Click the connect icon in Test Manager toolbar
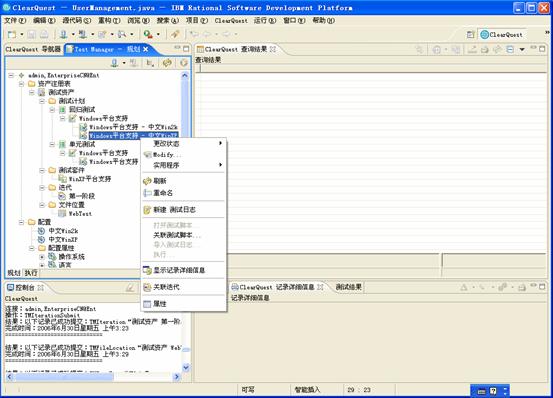Viewport: 553px width, 398px height. [114, 63]
